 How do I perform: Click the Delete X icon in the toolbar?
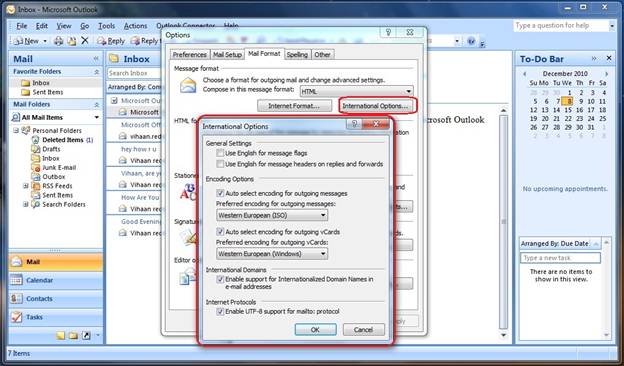pyautogui.click(x=84, y=41)
